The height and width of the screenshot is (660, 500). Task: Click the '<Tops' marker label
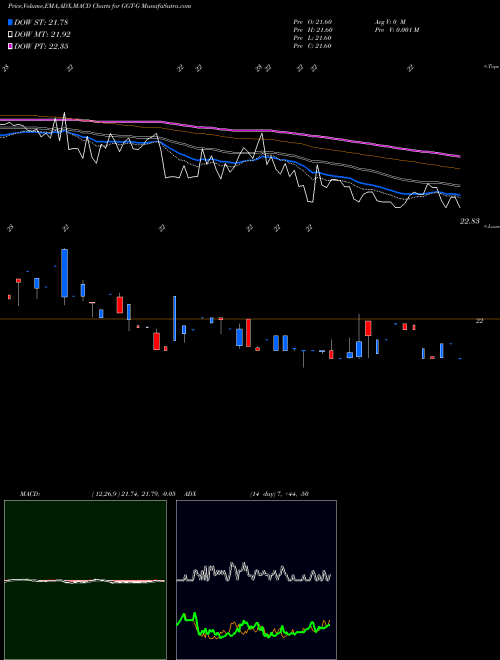click(x=491, y=67)
